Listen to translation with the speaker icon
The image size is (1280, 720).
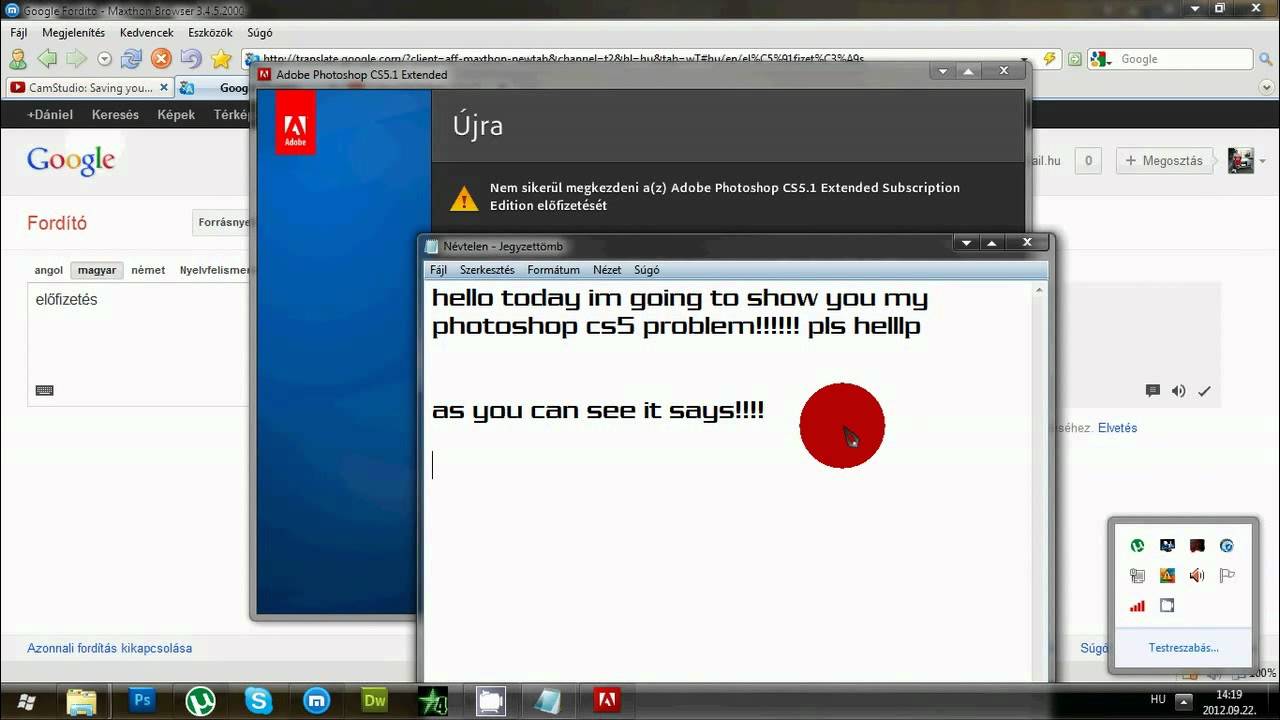tap(1179, 391)
